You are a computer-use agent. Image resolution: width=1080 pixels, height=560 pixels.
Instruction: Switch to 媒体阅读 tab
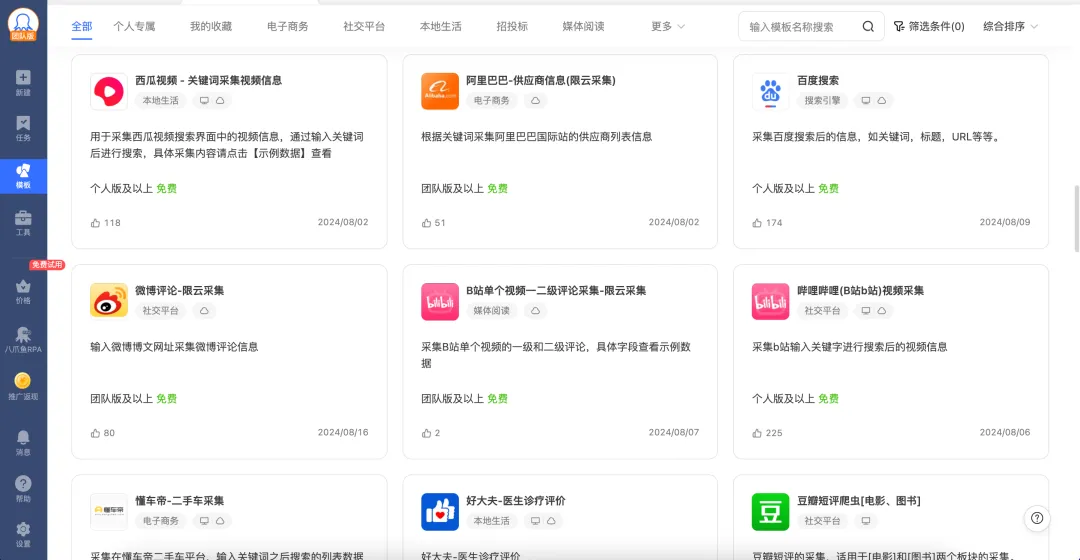tap(583, 26)
